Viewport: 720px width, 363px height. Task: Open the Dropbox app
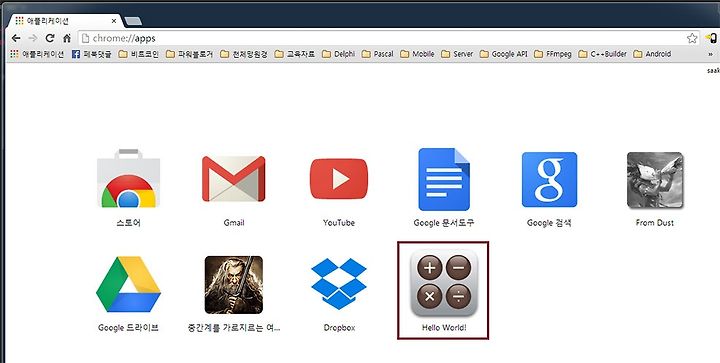tap(339, 284)
